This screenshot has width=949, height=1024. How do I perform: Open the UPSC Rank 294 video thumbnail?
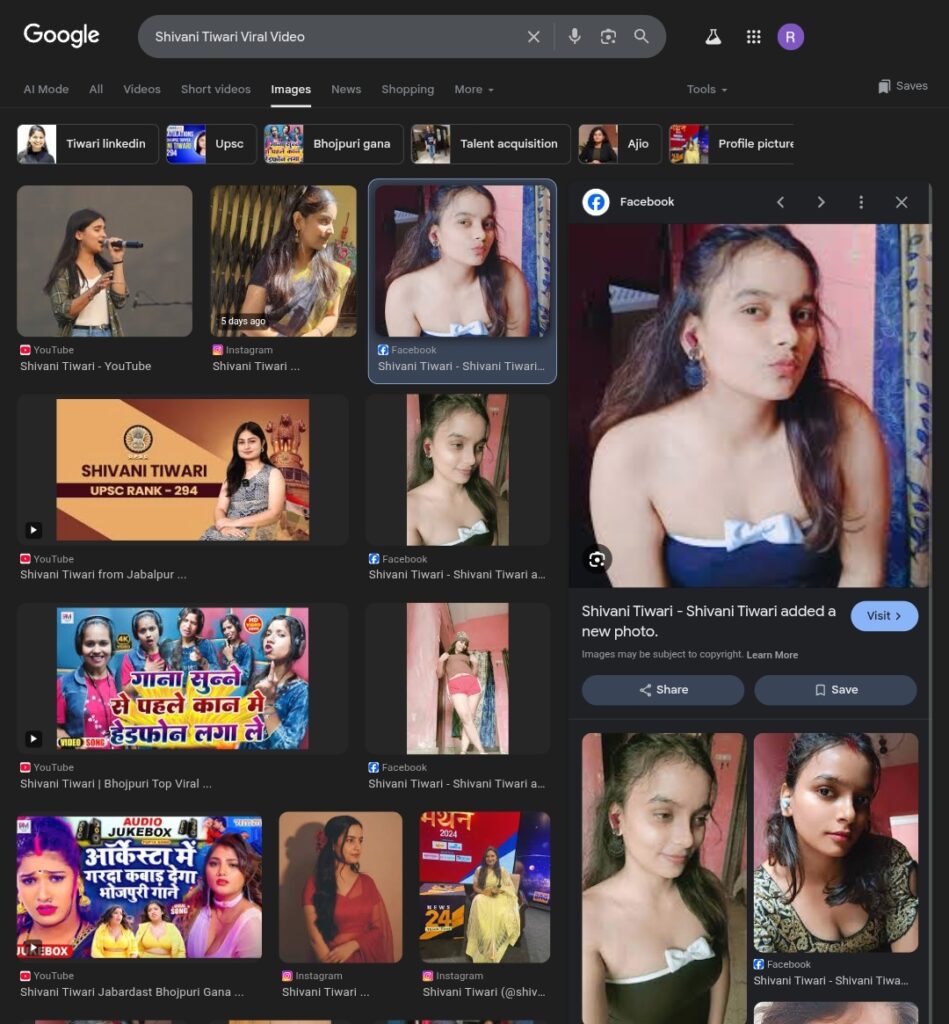(x=182, y=470)
